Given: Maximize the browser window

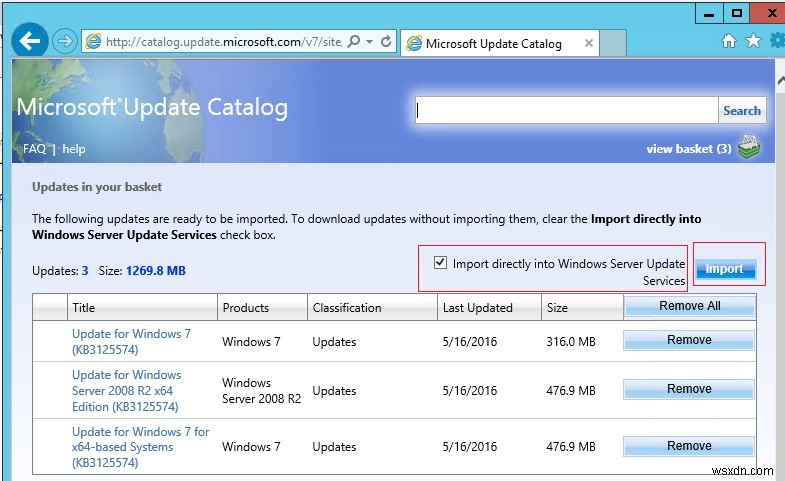Looking at the screenshot, I should (736, 14).
